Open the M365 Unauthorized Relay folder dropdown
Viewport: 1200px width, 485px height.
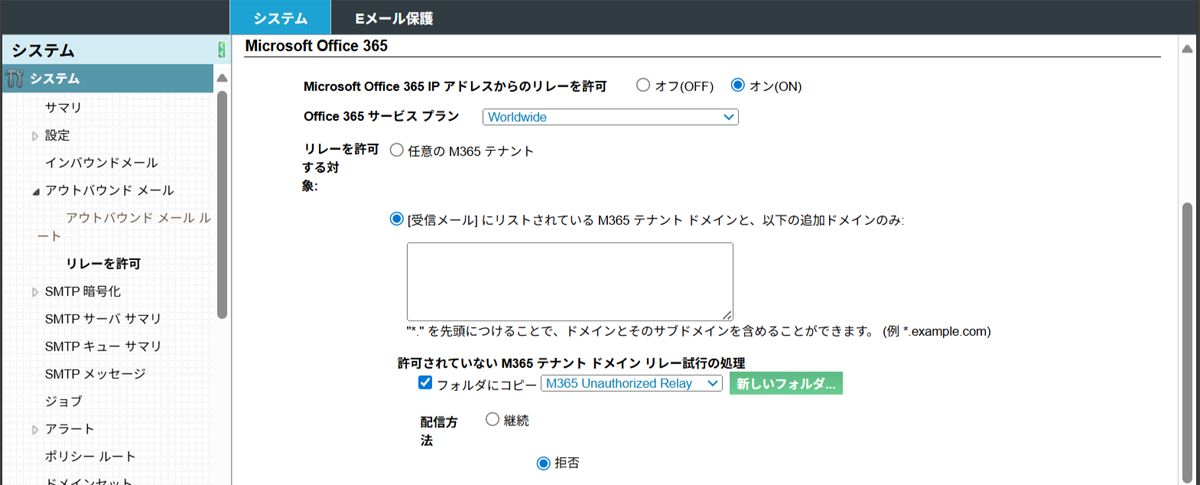[630, 384]
